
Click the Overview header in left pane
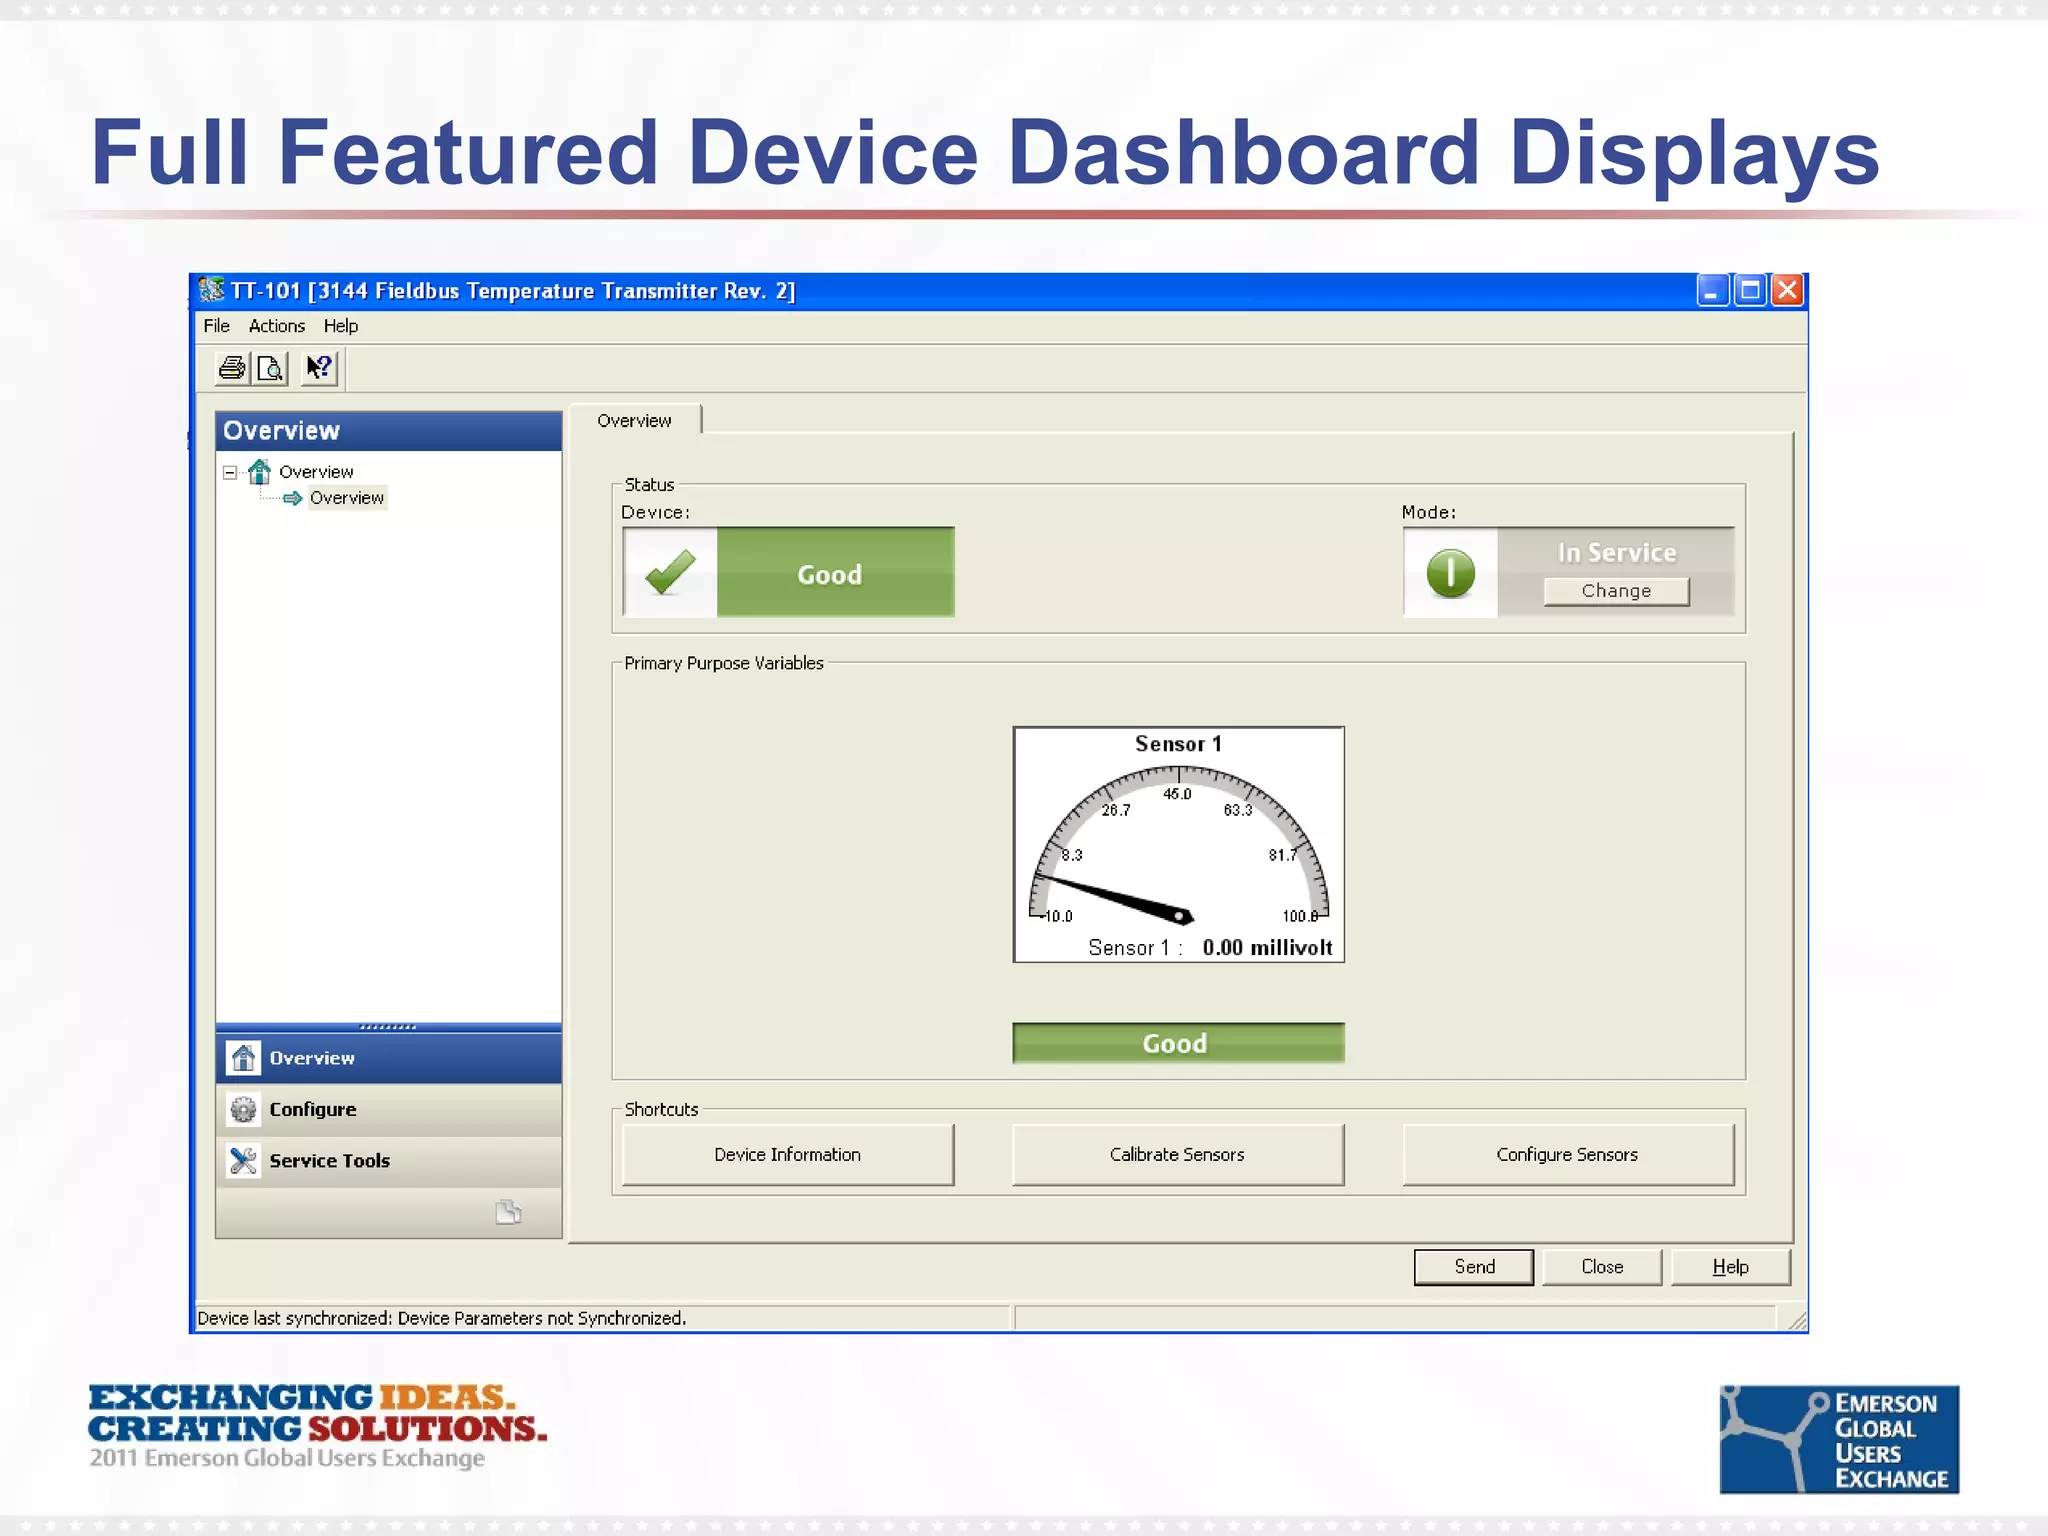[389, 431]
